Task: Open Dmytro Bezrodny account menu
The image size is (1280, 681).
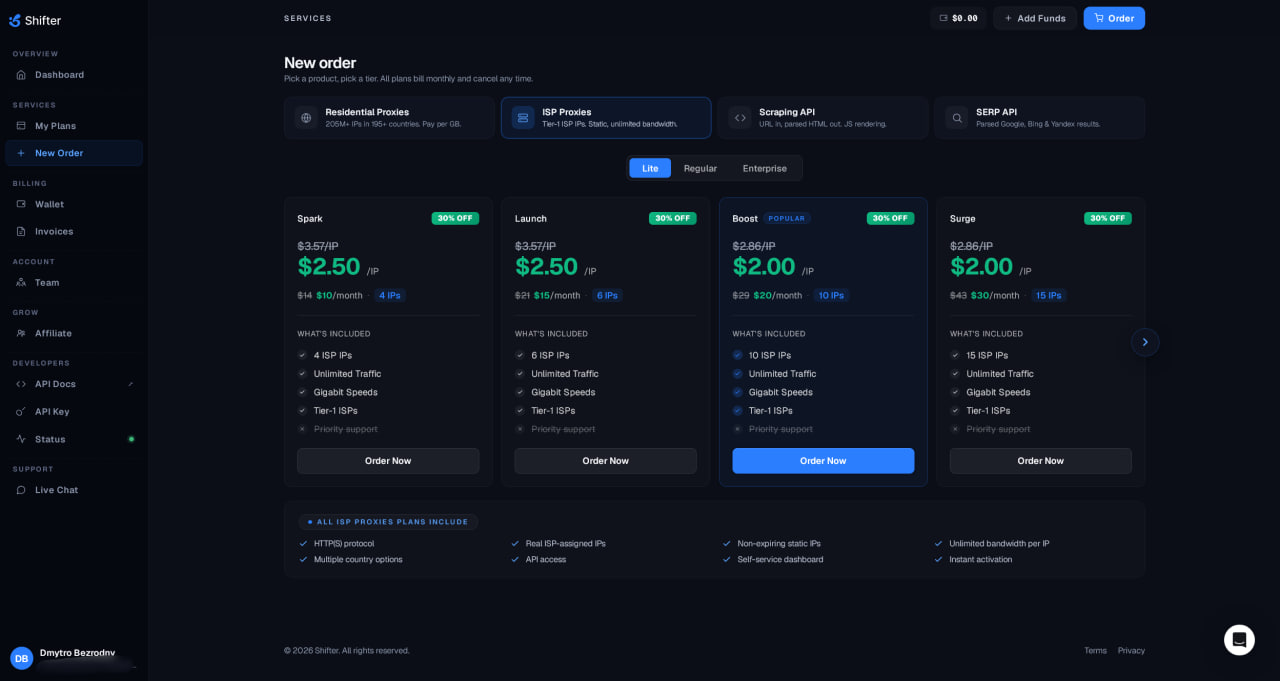Action: [72, 657]
